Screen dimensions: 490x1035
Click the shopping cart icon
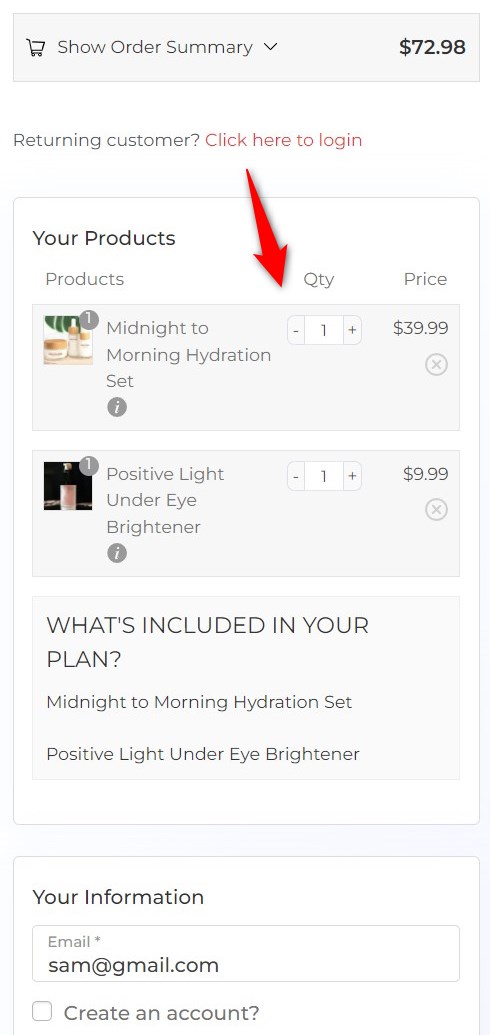pyautogui.click(x=35, y=48)
